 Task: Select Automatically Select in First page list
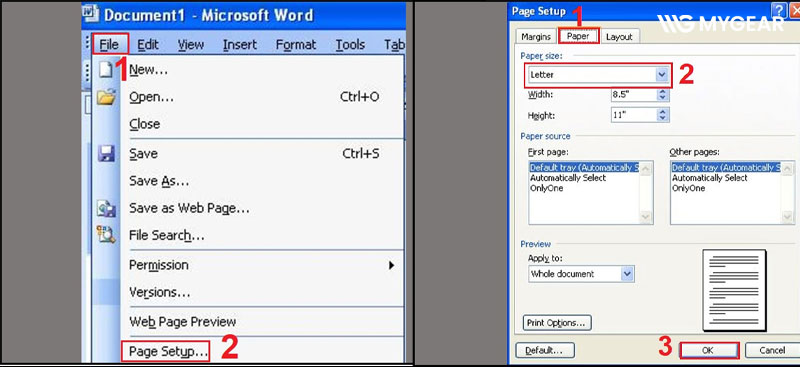pyautogui.click(x=568, y=178)
